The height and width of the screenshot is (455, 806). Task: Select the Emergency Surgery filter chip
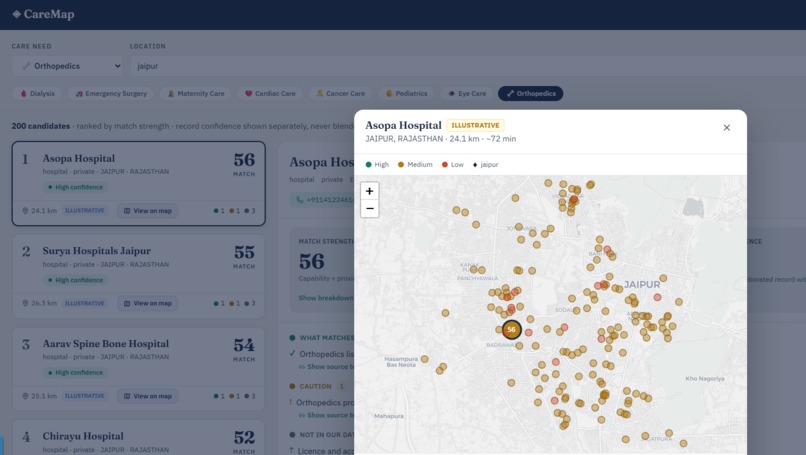click(111, 94)
